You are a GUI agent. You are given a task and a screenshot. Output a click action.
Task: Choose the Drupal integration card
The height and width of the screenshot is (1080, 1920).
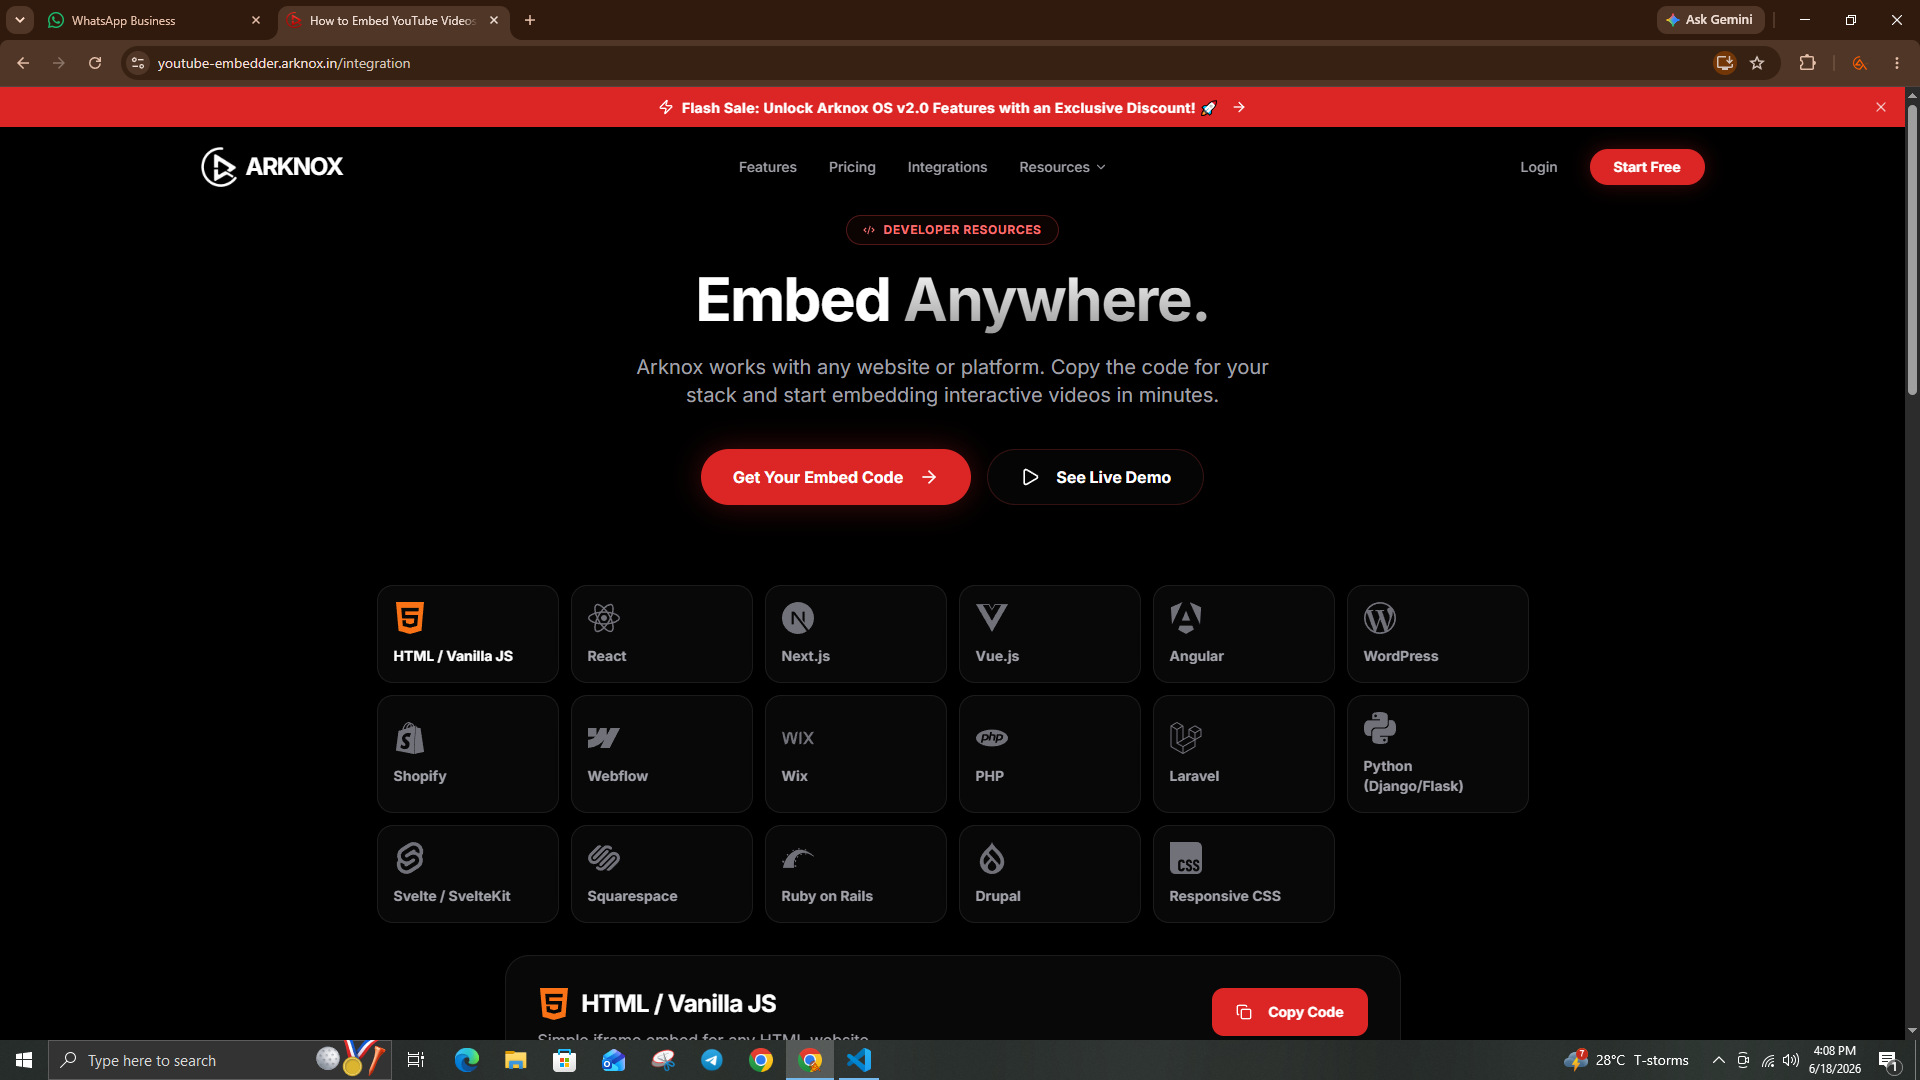[1049, 874]
